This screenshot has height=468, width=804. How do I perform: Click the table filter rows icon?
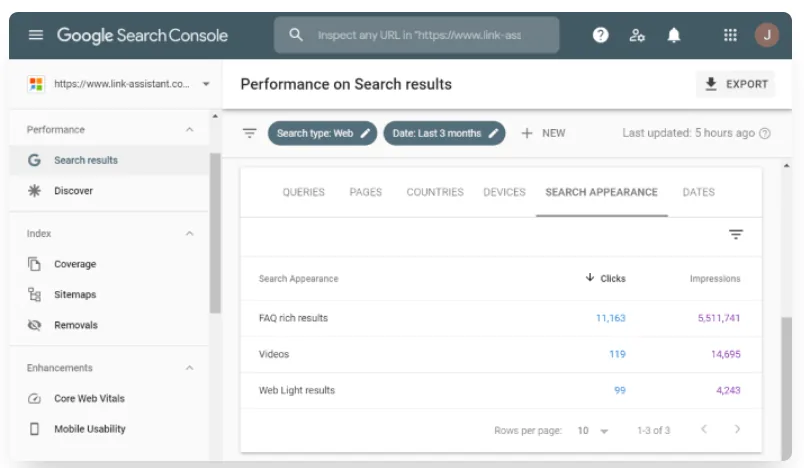click(x=736, y=234)
